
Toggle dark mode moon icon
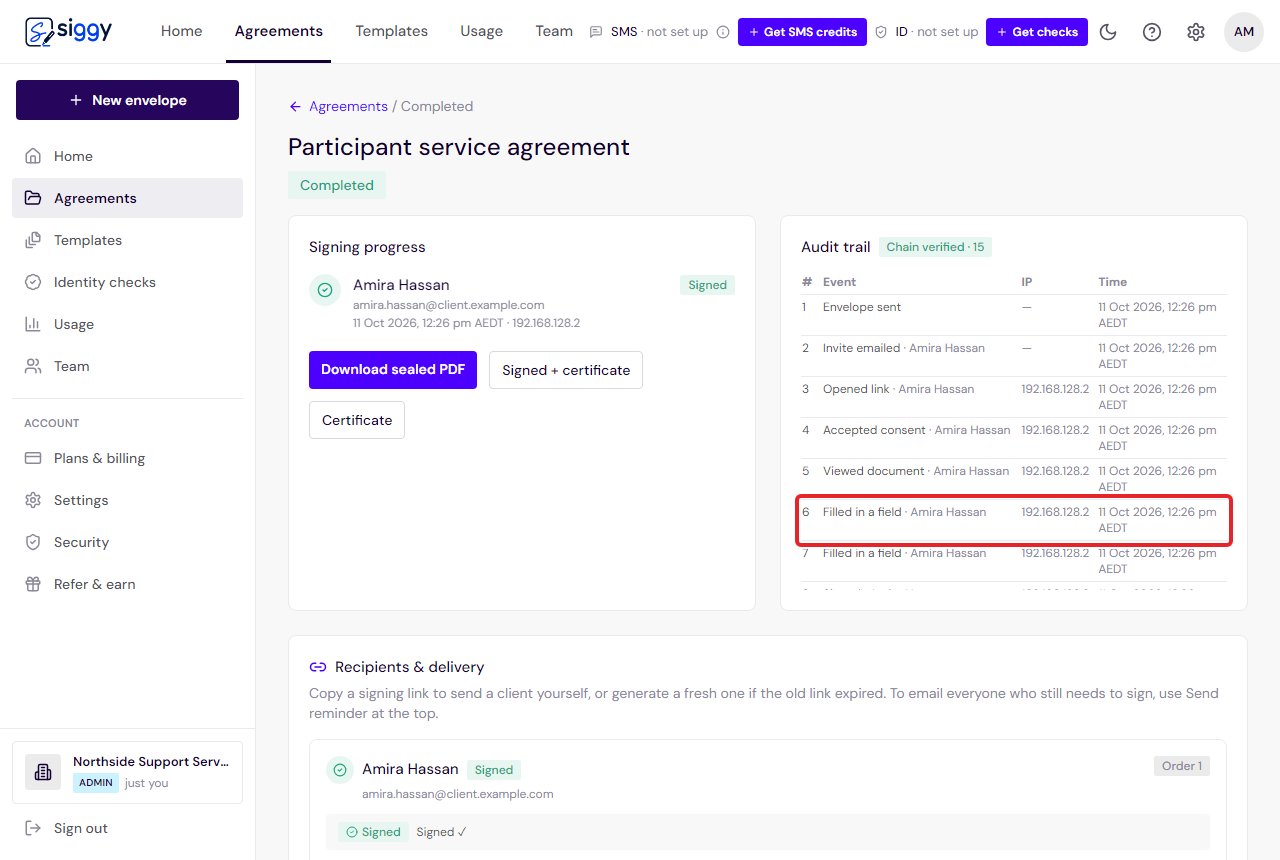(1108, 32)
